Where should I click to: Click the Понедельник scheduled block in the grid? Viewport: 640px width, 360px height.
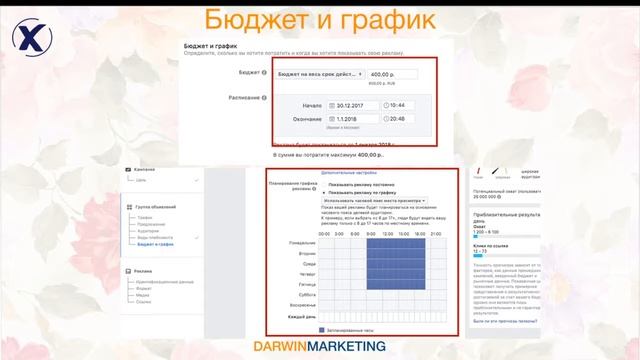(x=396, y=244)
